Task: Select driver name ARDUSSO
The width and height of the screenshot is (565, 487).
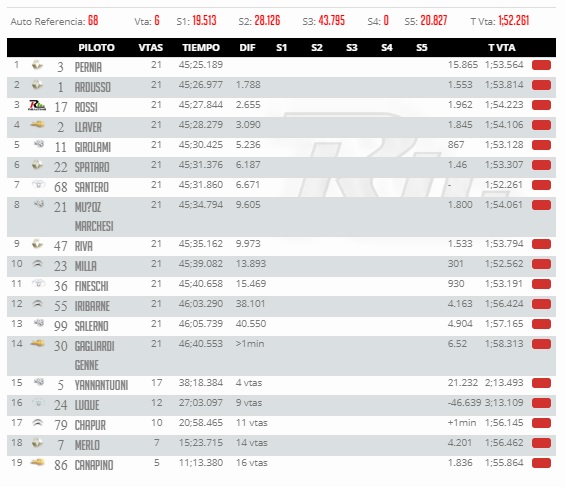Action: [93, 87]
